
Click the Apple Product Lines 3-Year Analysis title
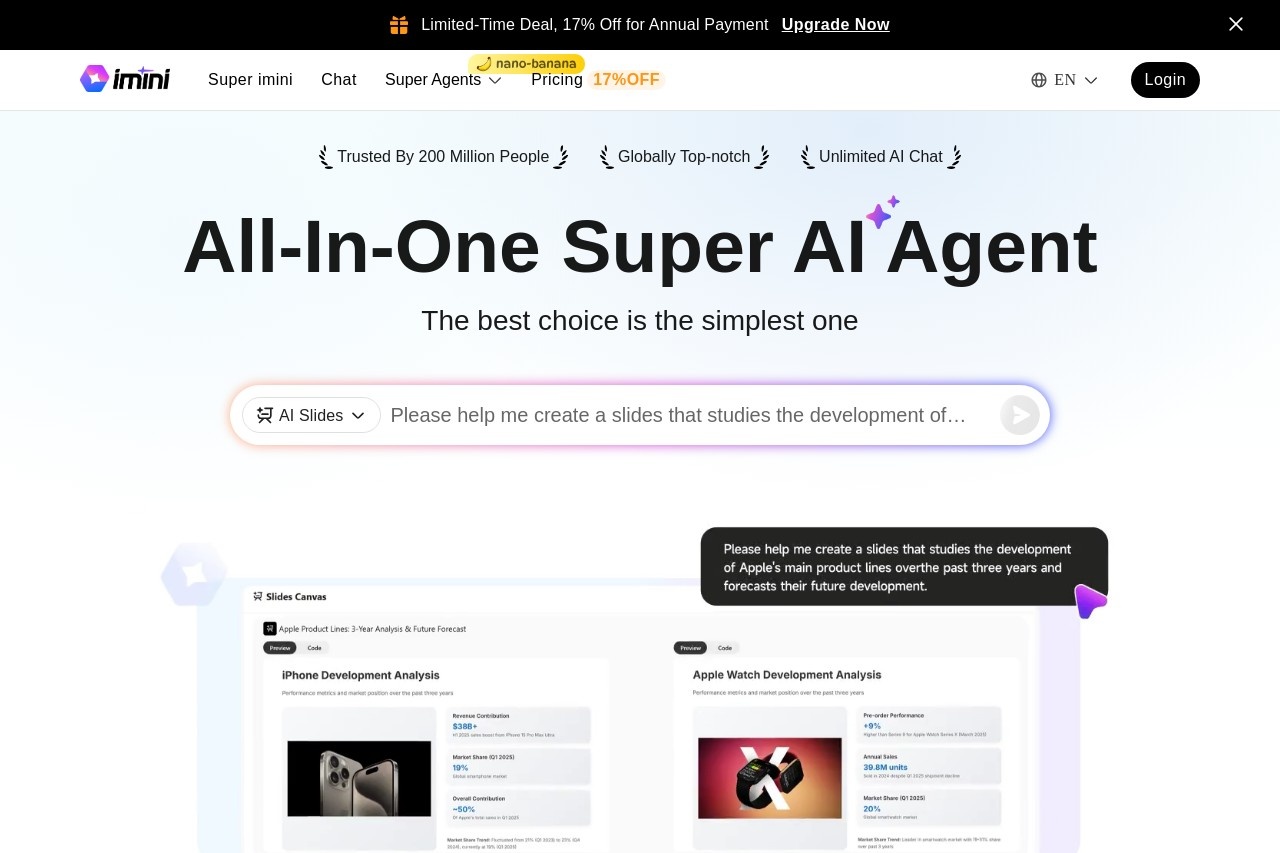[x=372, y=629]
